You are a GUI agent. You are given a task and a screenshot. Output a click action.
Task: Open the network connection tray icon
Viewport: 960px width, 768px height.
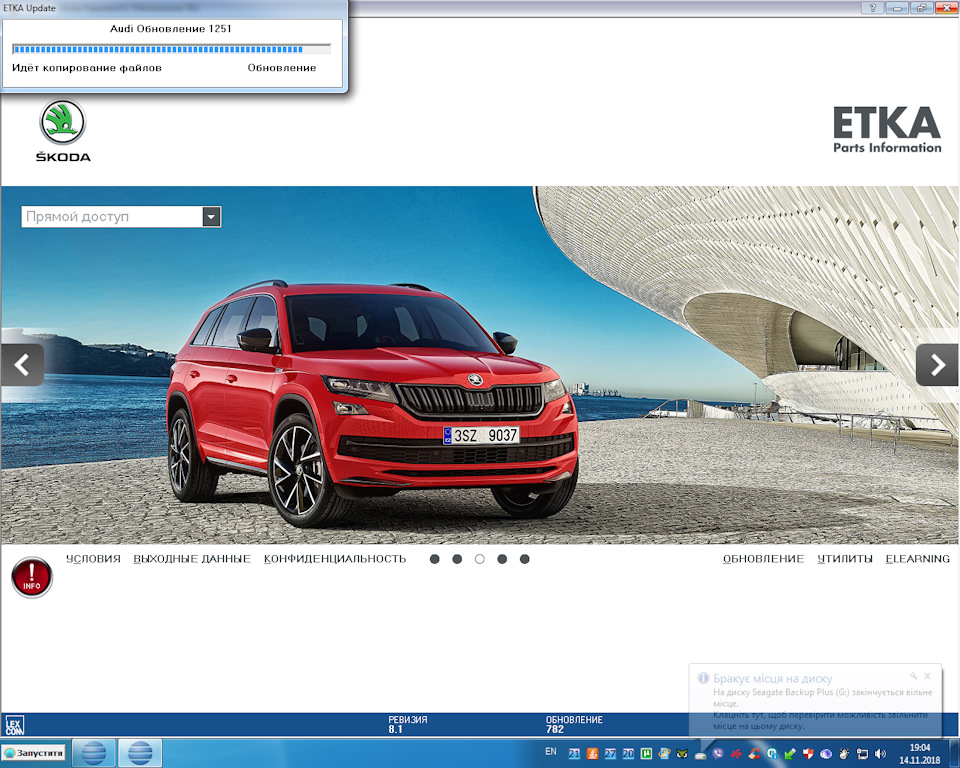click(863, 754)
